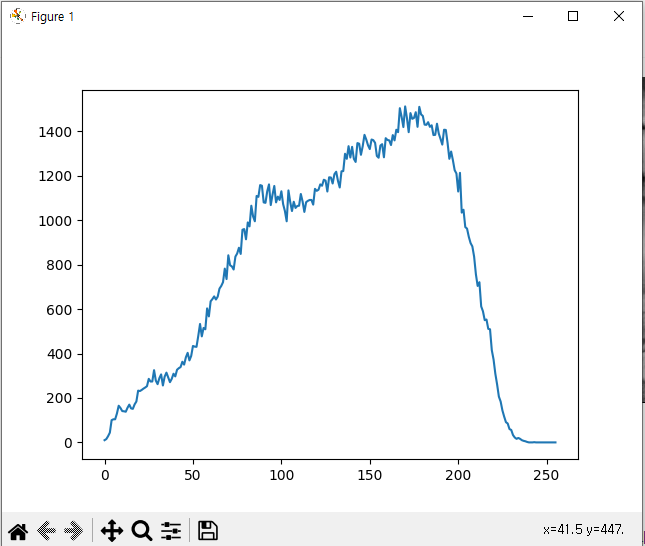Click the y-axis tick label 400
645x546 pixels.
59,354
